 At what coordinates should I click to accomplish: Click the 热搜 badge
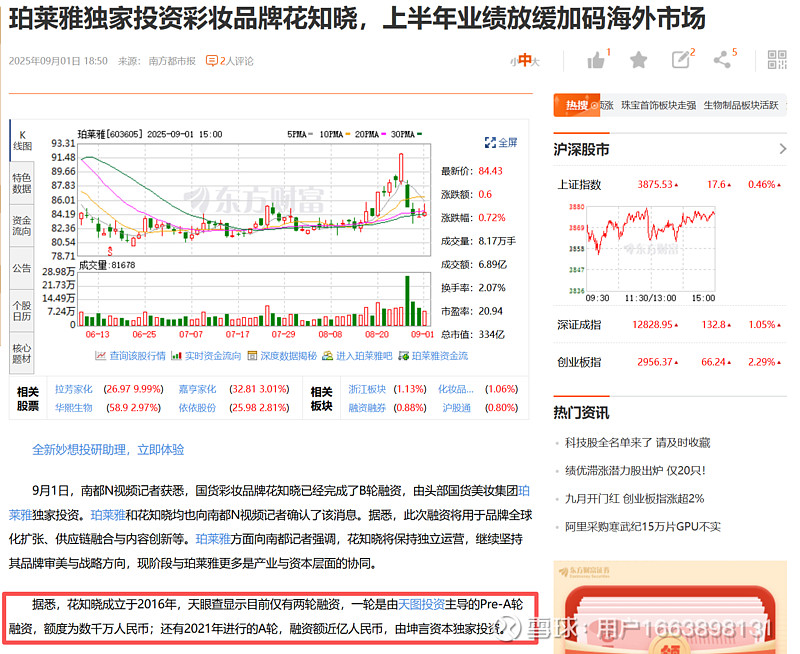577,105
